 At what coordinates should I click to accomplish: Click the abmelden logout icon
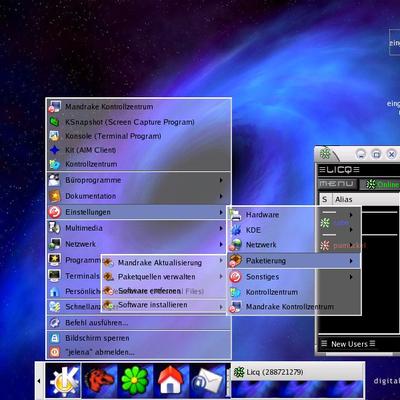55,352
